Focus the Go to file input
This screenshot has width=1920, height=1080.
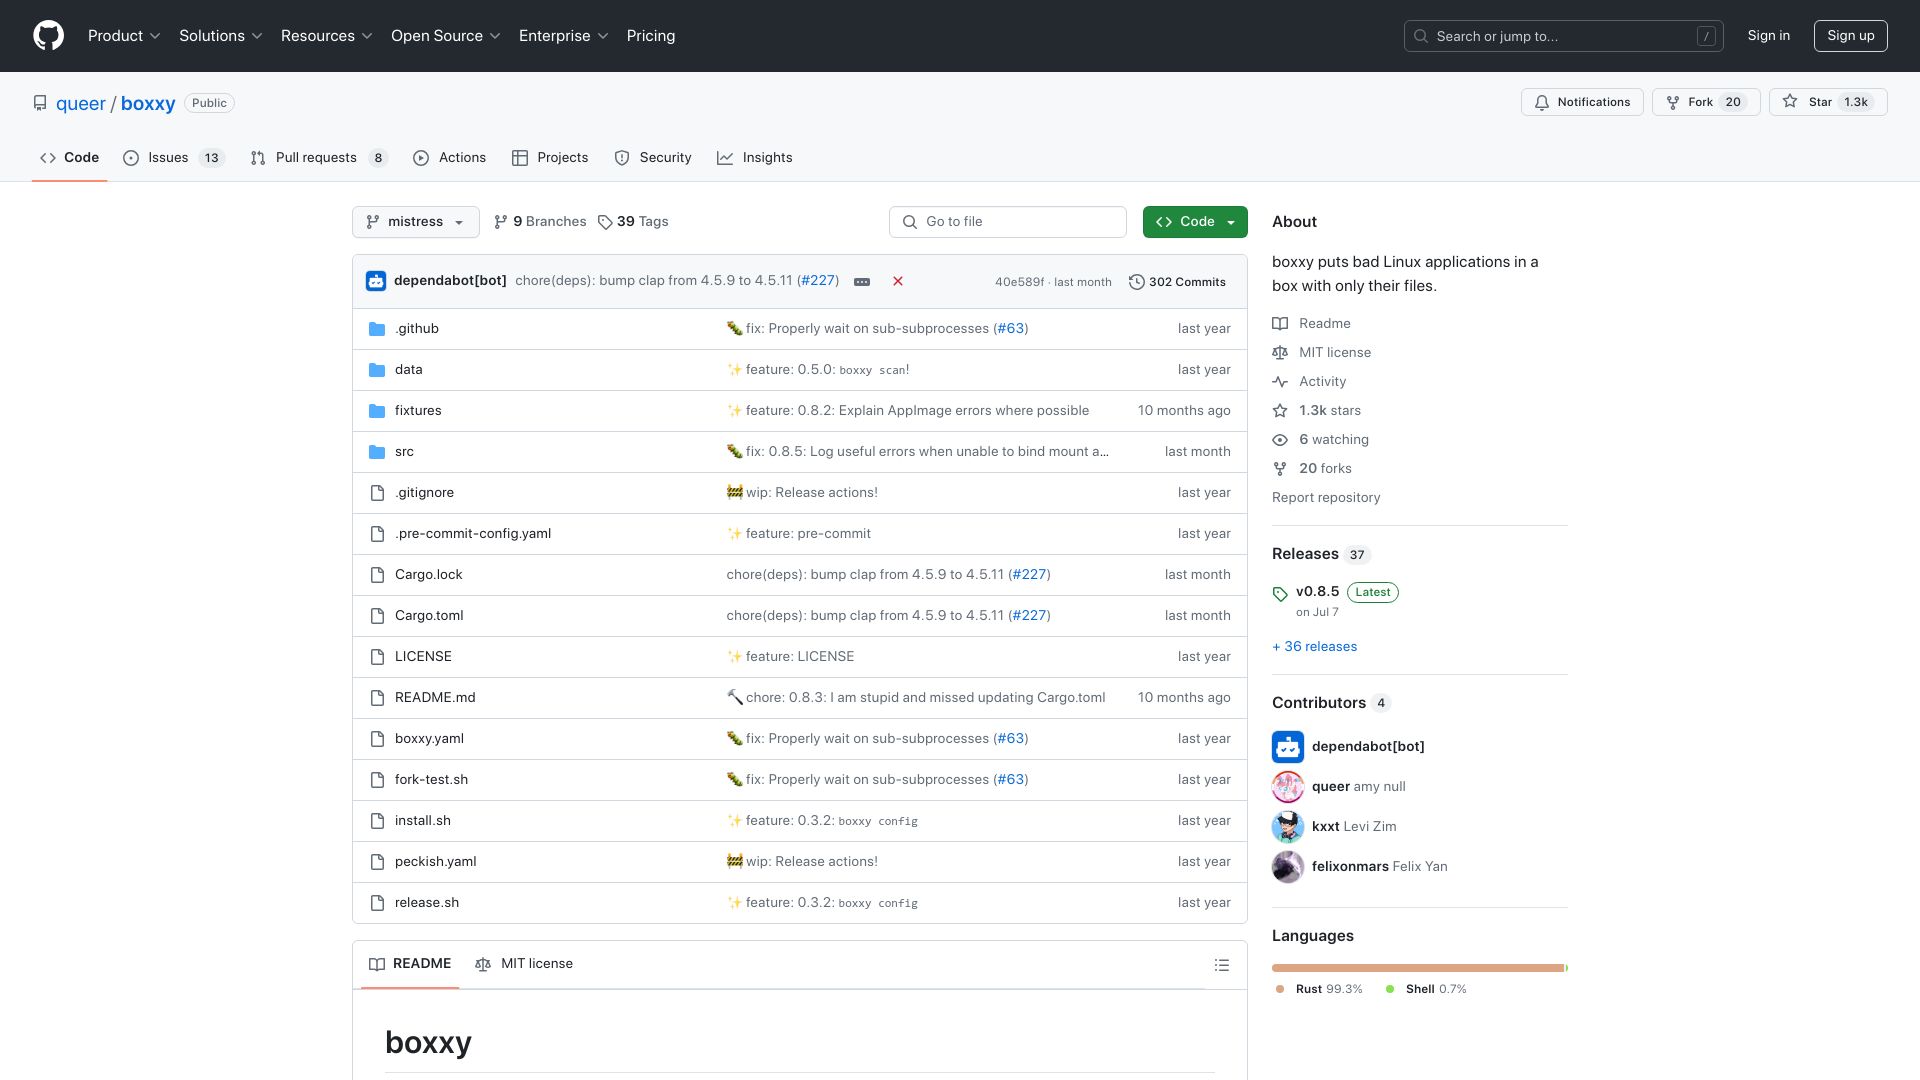[x=1008, y=222]
